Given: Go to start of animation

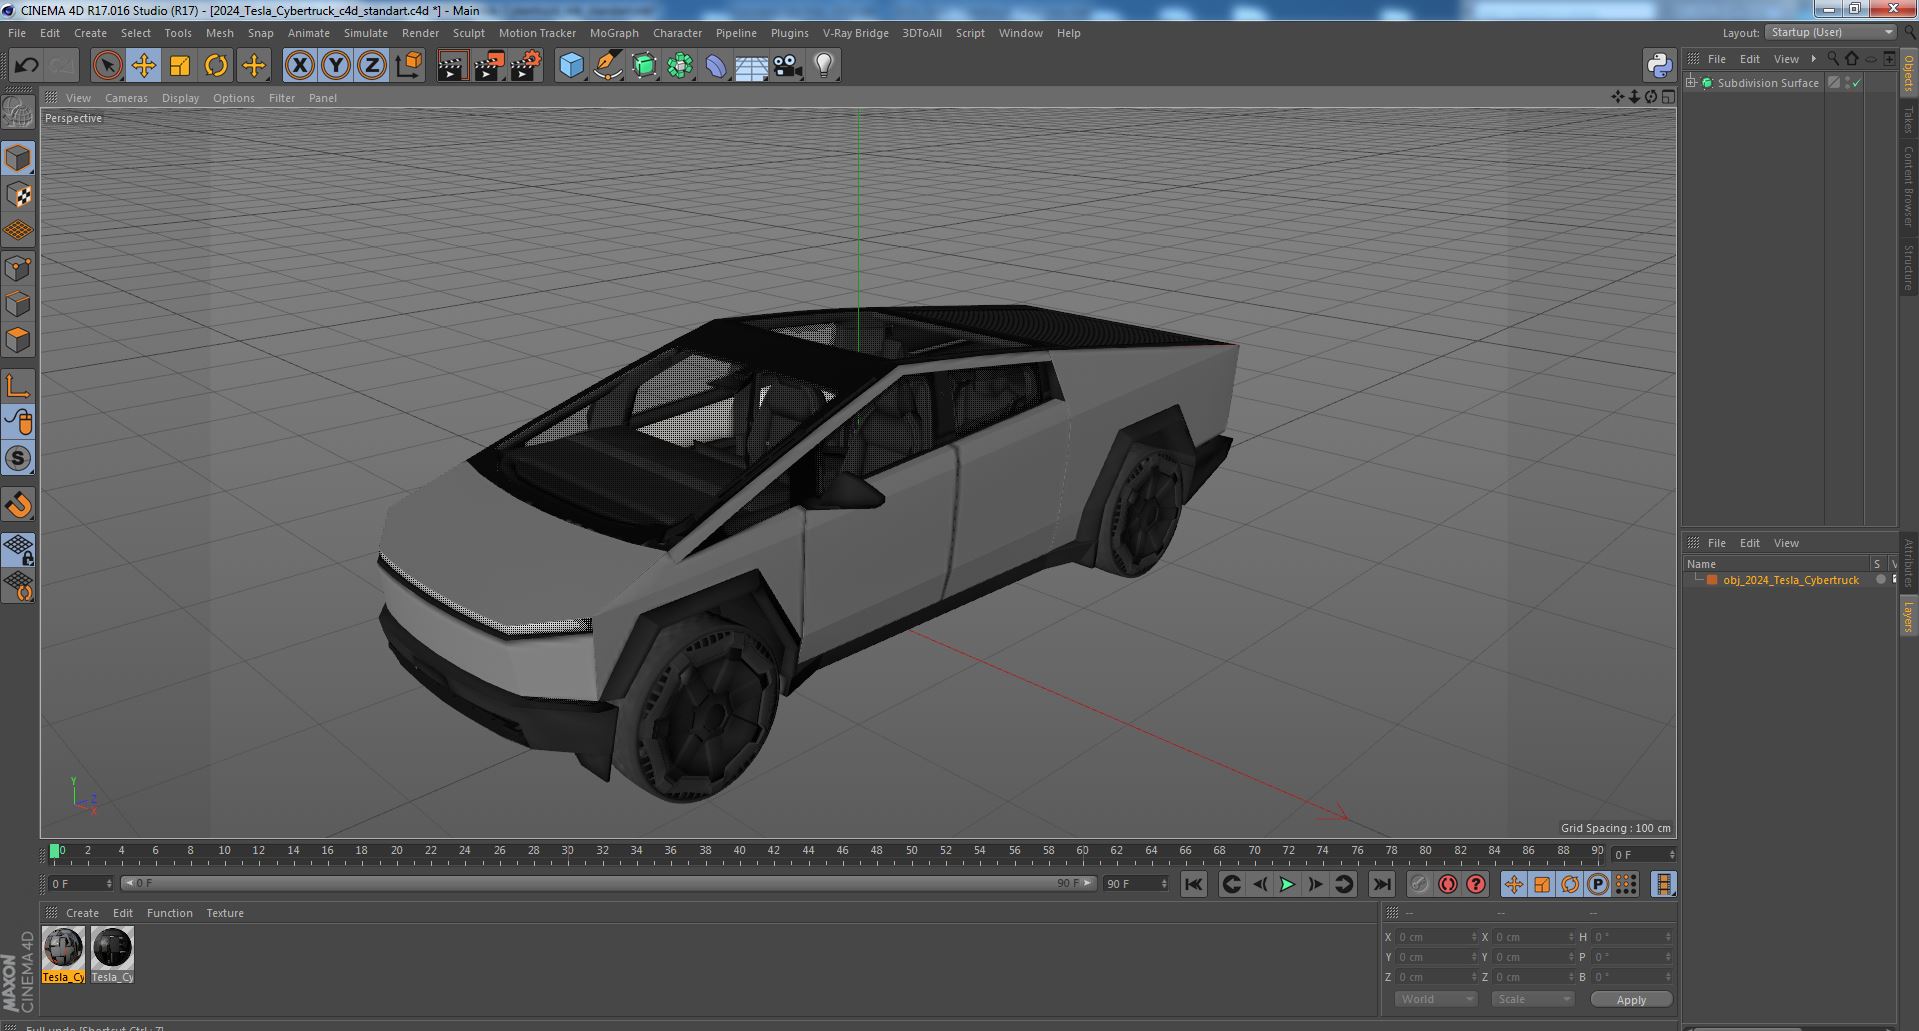Looking at the screenshot, I should click(1194, 884).
